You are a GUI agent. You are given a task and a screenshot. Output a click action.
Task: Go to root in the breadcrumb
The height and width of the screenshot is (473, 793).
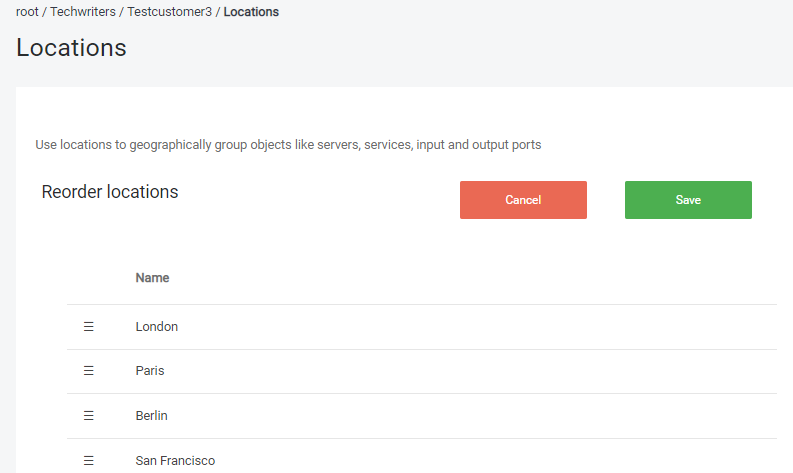[x=27, y=12]
